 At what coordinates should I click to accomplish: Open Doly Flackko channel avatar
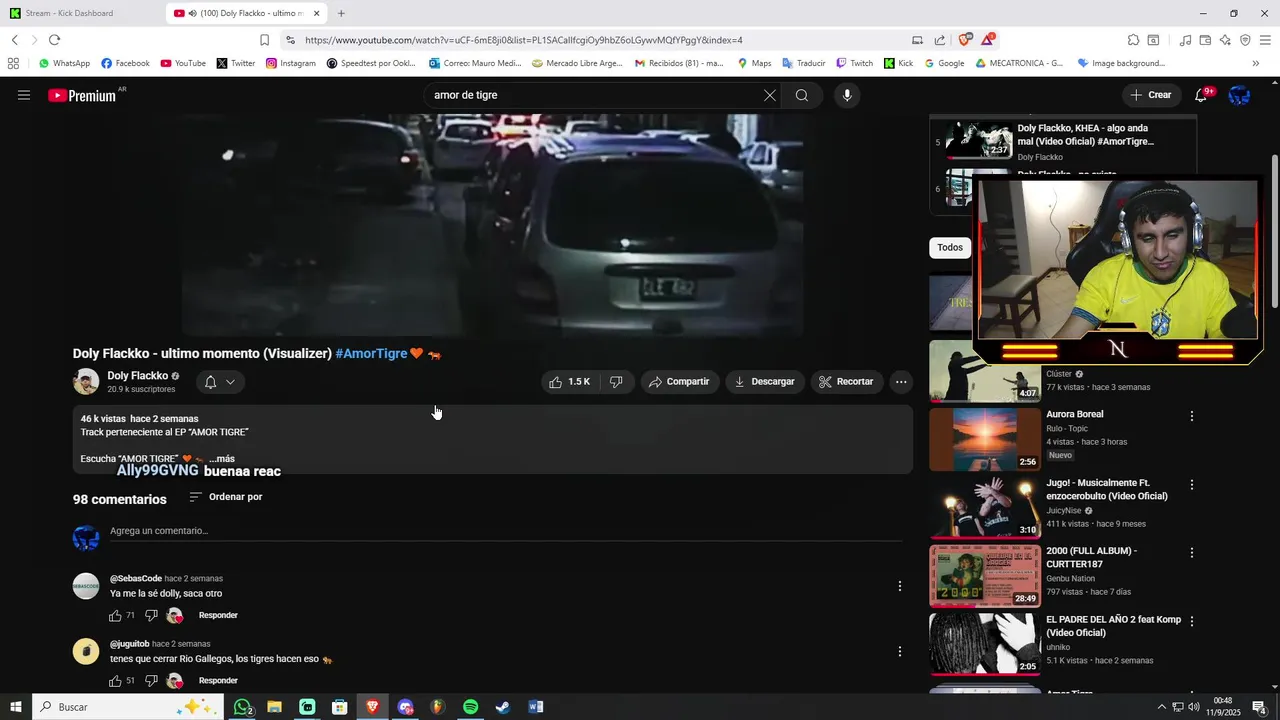pos(86,381)
